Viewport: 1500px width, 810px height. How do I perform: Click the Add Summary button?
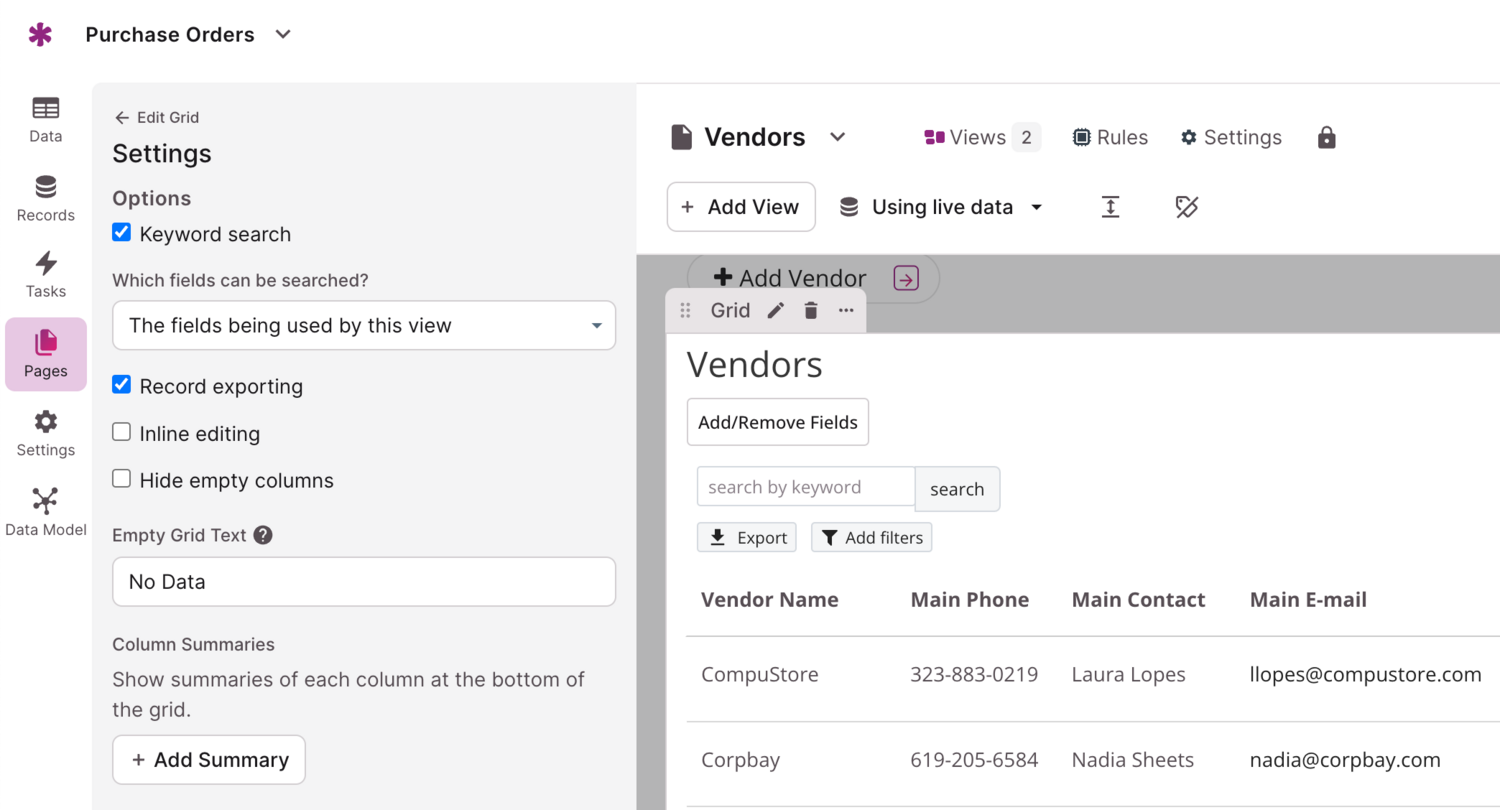coord(209,760)
